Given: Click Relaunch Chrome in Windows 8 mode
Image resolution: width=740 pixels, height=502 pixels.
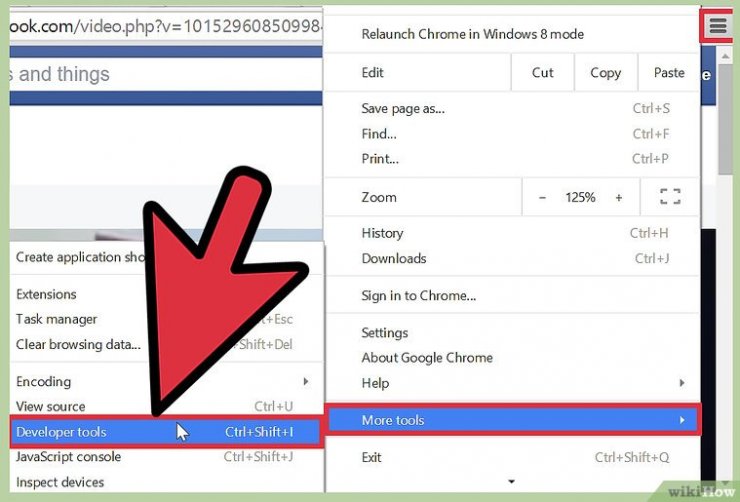Looking at the screenshot, I should [472, 34].
